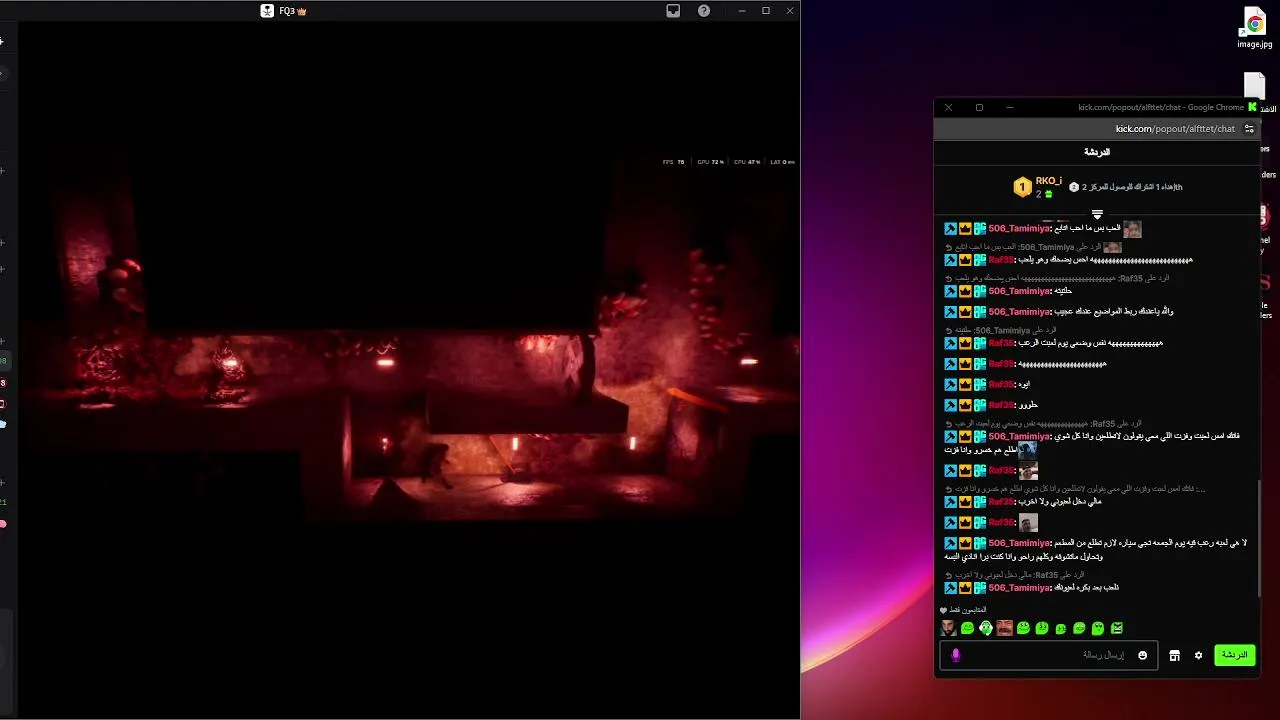The width and height of the screenshot is (1280, 720).
Task: Click the FPS 76 performance readout
Action: click(674, 162)
